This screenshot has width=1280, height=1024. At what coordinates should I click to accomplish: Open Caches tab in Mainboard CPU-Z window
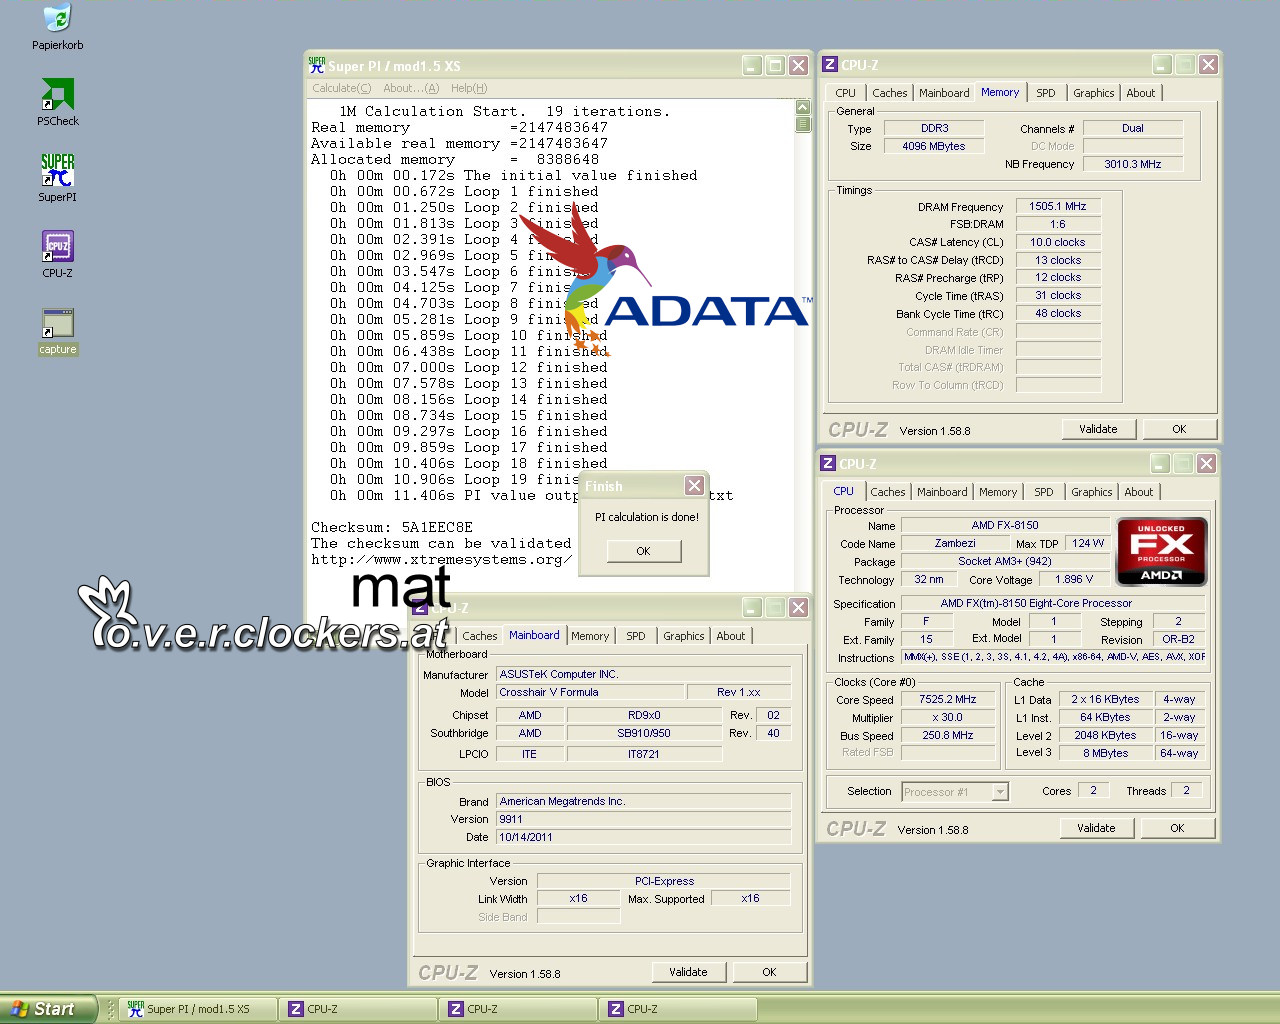(479, 636)
